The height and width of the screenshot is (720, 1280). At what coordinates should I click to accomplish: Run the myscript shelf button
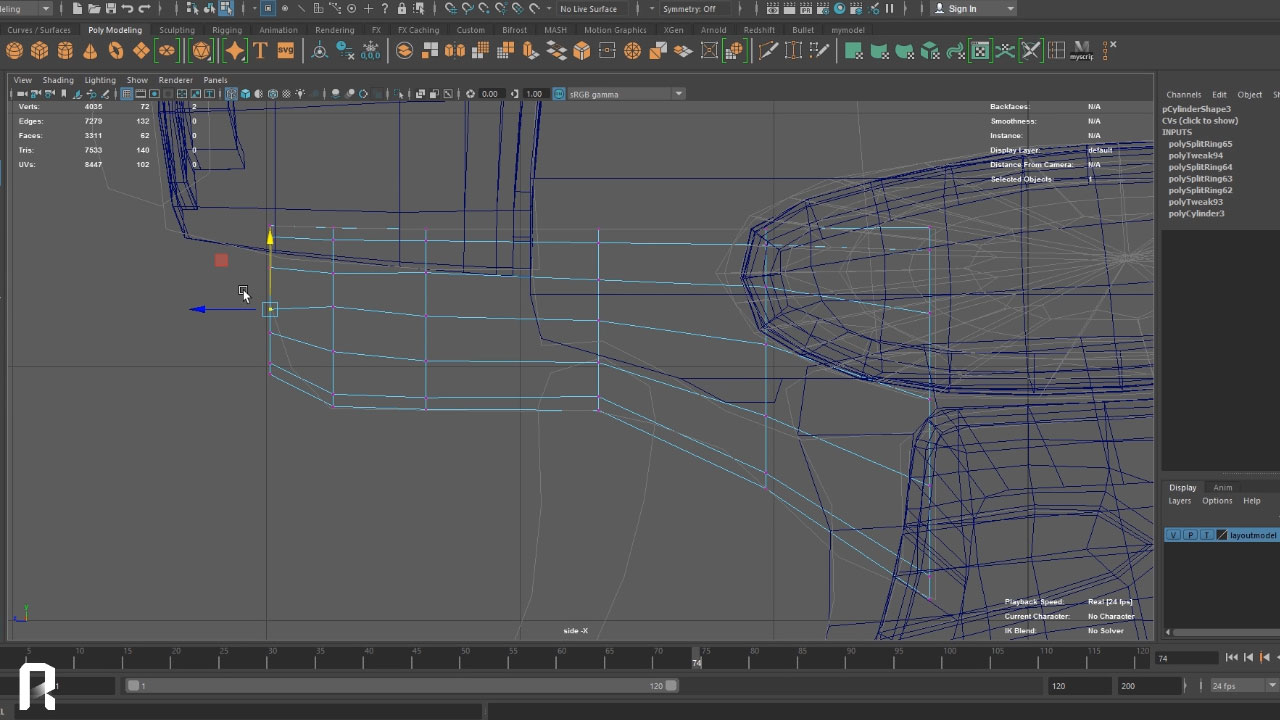[x=1081, y=50]
